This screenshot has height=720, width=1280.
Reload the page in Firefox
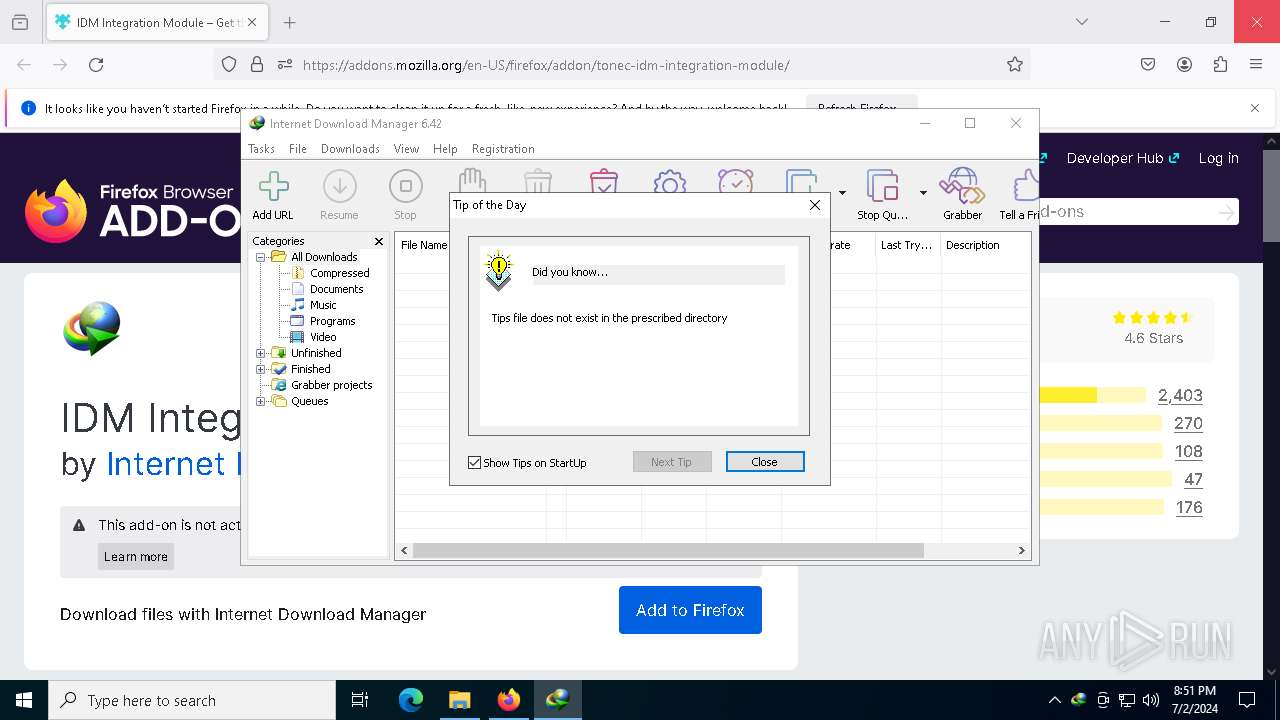pos(96,65)
